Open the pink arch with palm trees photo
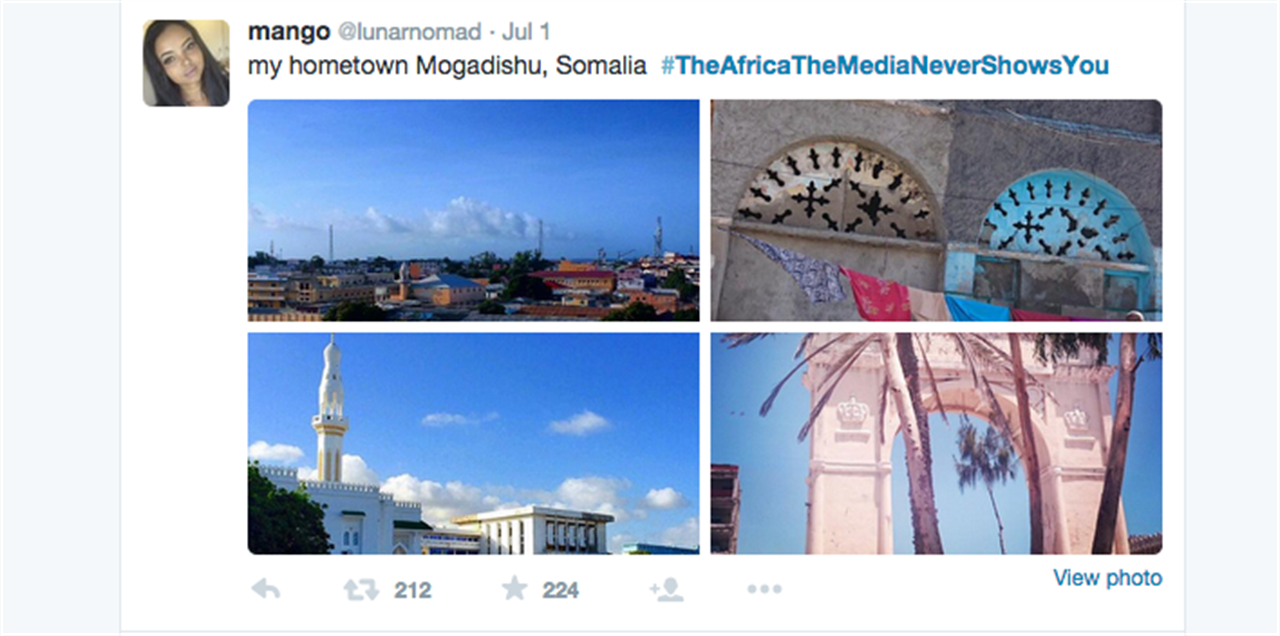This screenshot has height=636, width=1280. pos(936,444)
